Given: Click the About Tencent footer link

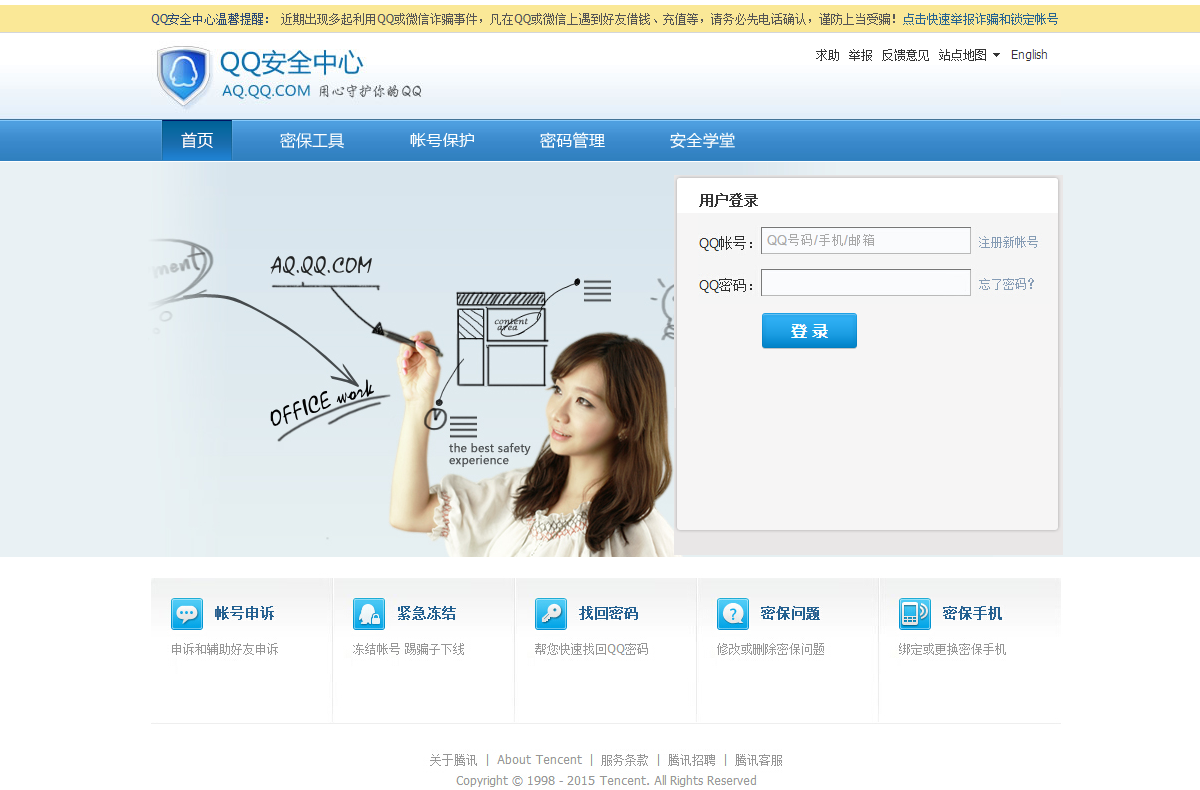Looking at the screenshot, I should coord(539,760).
